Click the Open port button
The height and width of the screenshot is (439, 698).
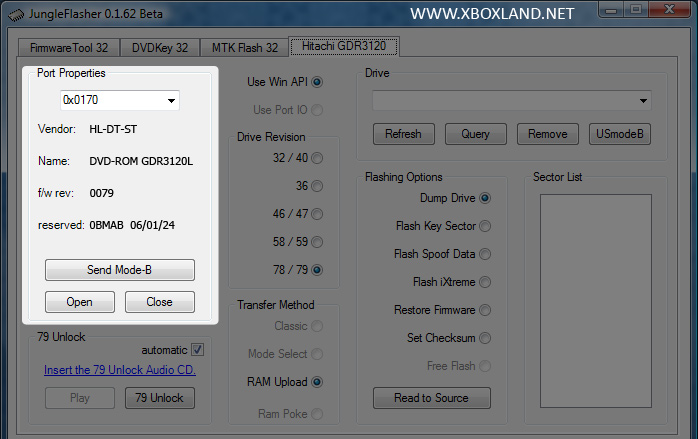80,302
